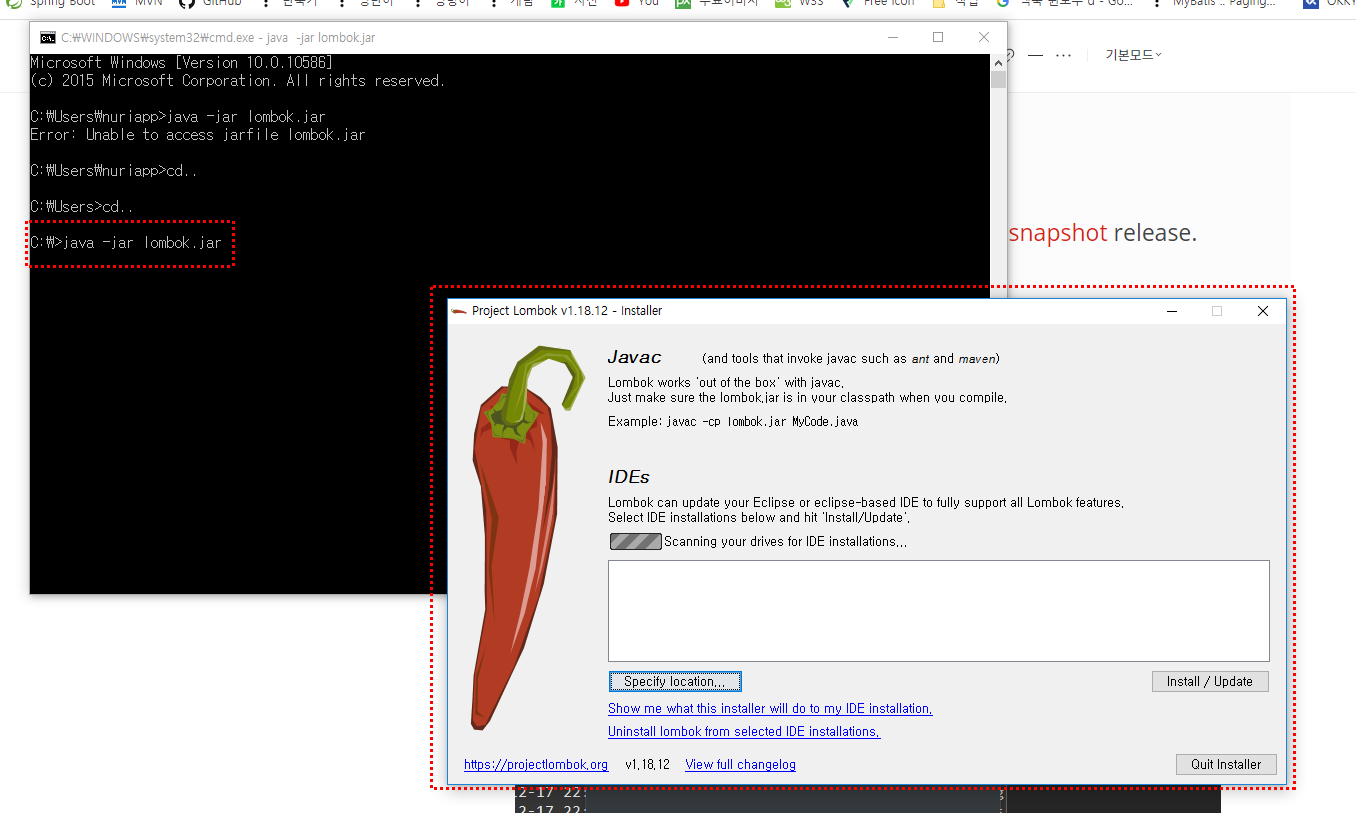The width and height of the screenshot is (1356, 813).
Task: Click the cmd.exe icon in the console title bar
Action: [x=47, y=38]
